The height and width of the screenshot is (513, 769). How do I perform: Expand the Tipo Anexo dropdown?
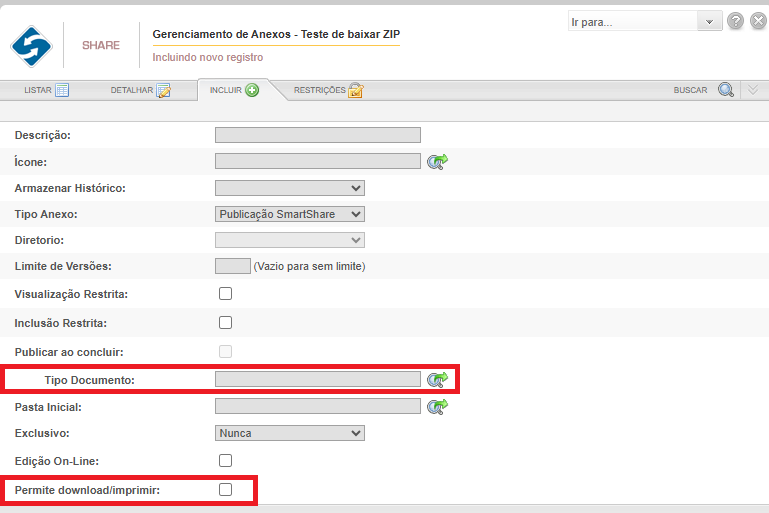coord(290,213)
